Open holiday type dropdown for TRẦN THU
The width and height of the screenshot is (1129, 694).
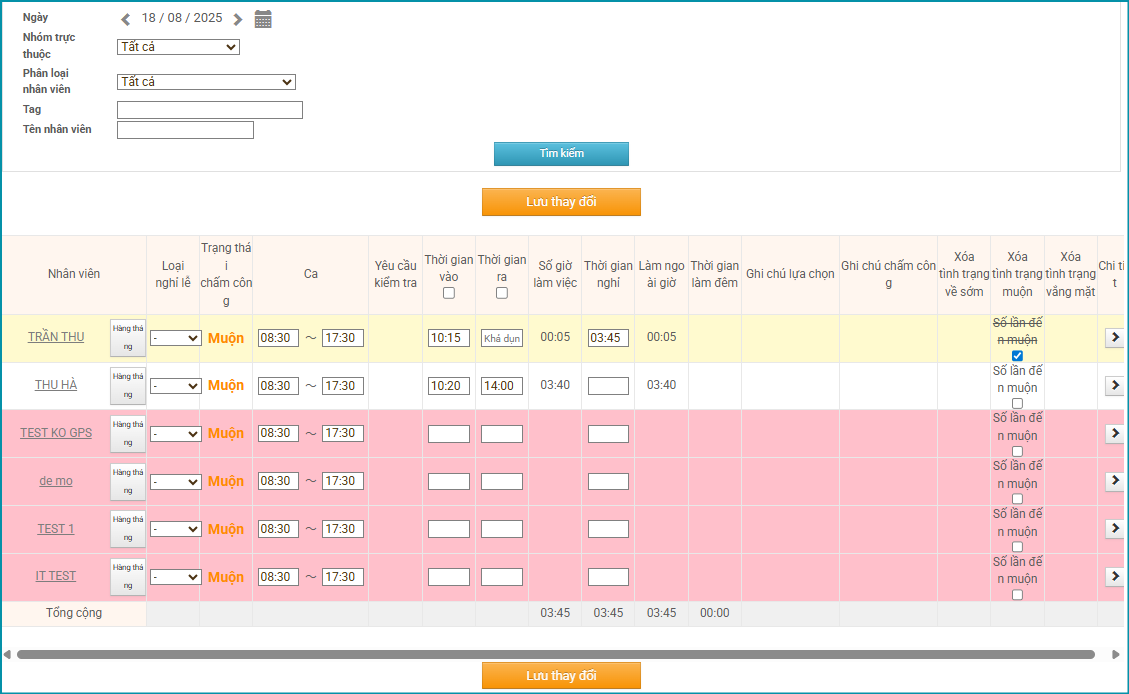click(175, 338)
